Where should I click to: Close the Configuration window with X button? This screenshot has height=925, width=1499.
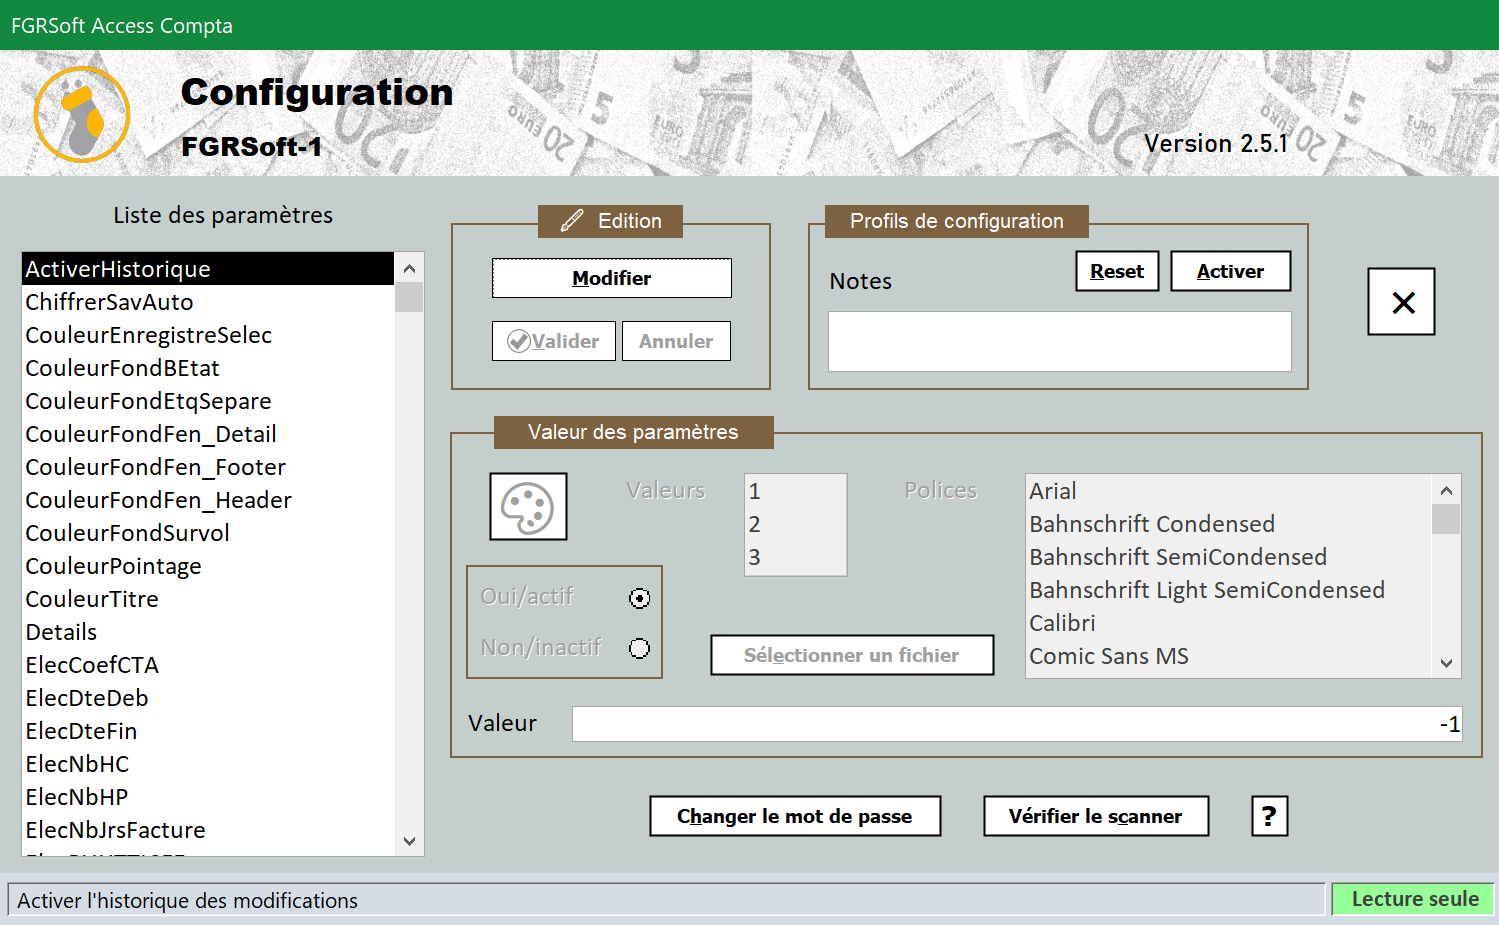(1401, 301)
